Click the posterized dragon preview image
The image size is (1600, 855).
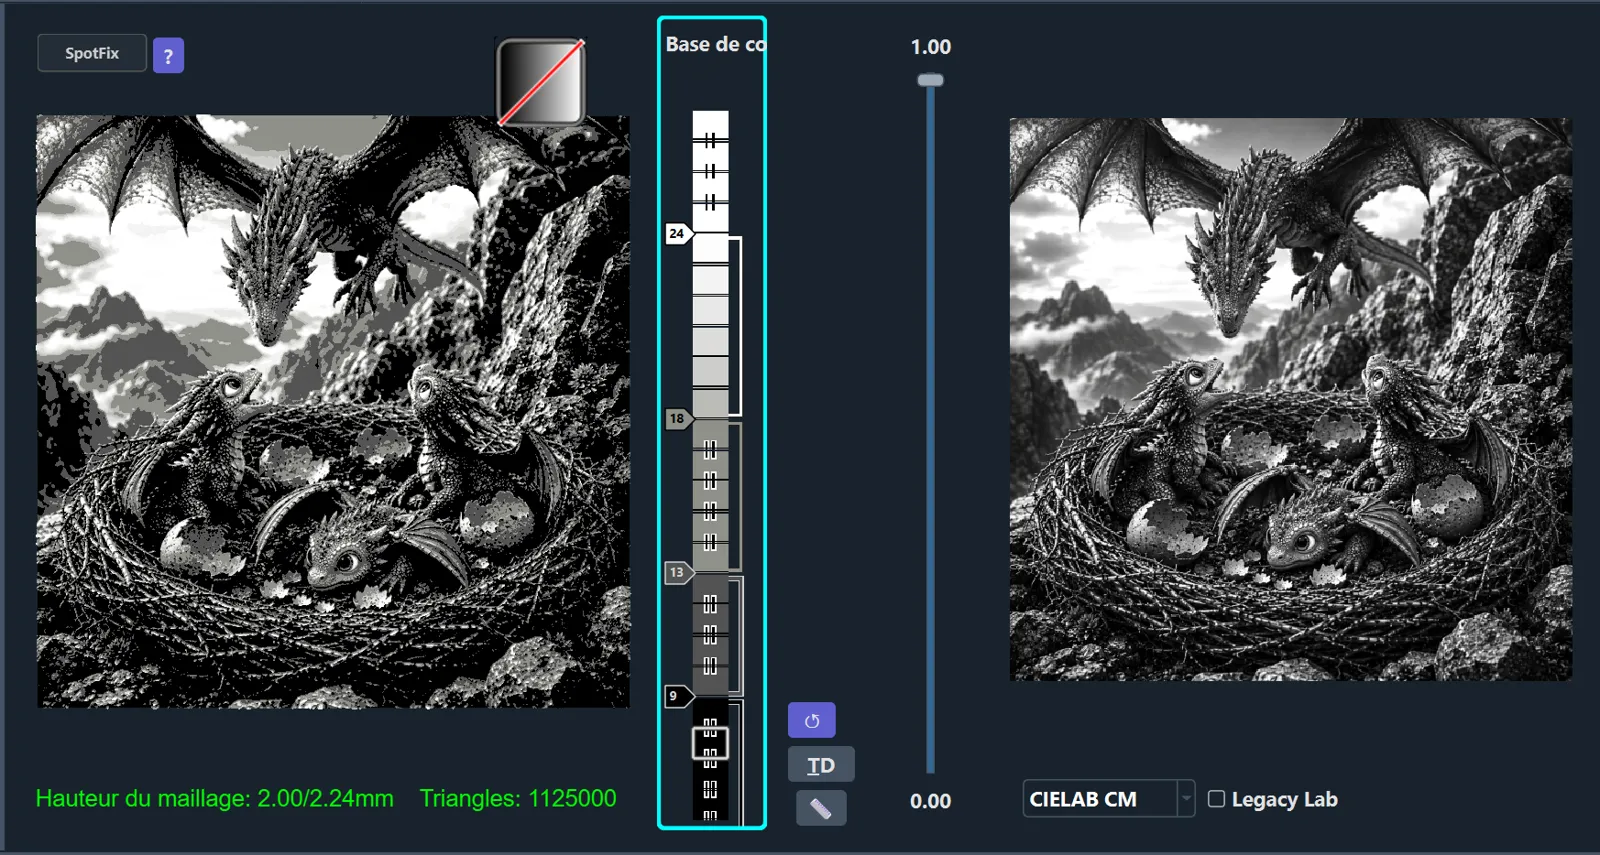tap(333, 411)
